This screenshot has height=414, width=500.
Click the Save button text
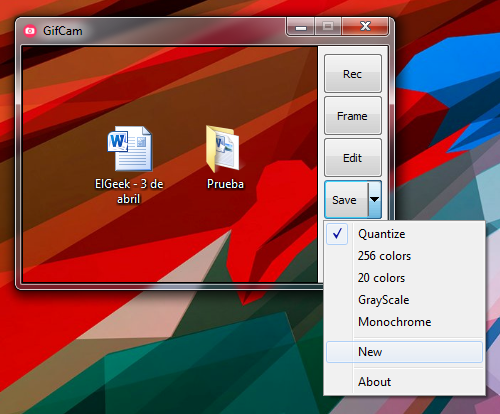pyautogui.click(x=344, y=200)
